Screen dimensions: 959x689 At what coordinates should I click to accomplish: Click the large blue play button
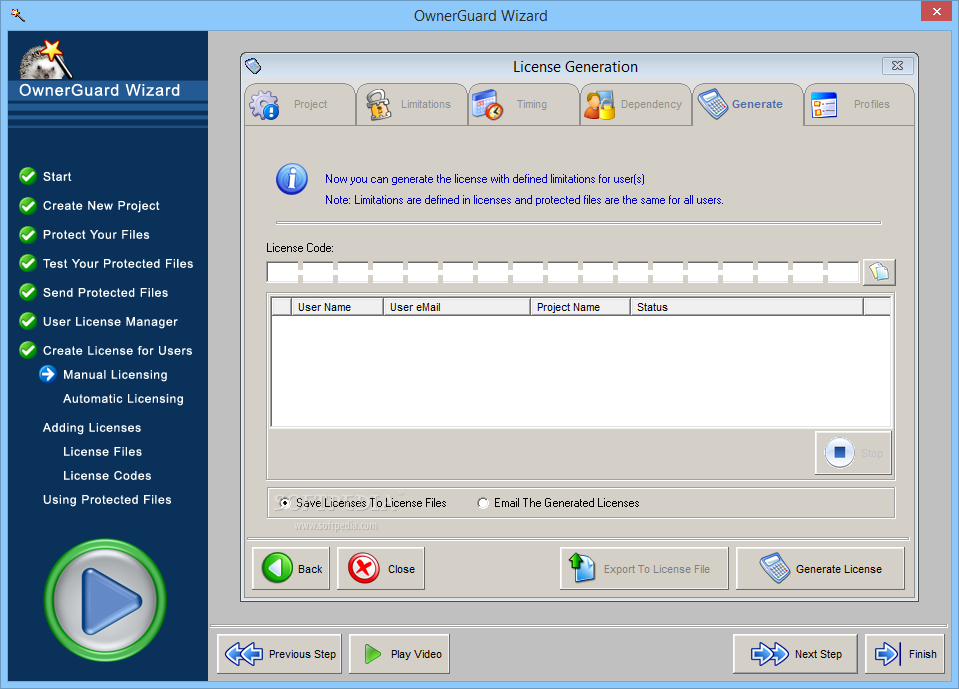tap(105, 600)
